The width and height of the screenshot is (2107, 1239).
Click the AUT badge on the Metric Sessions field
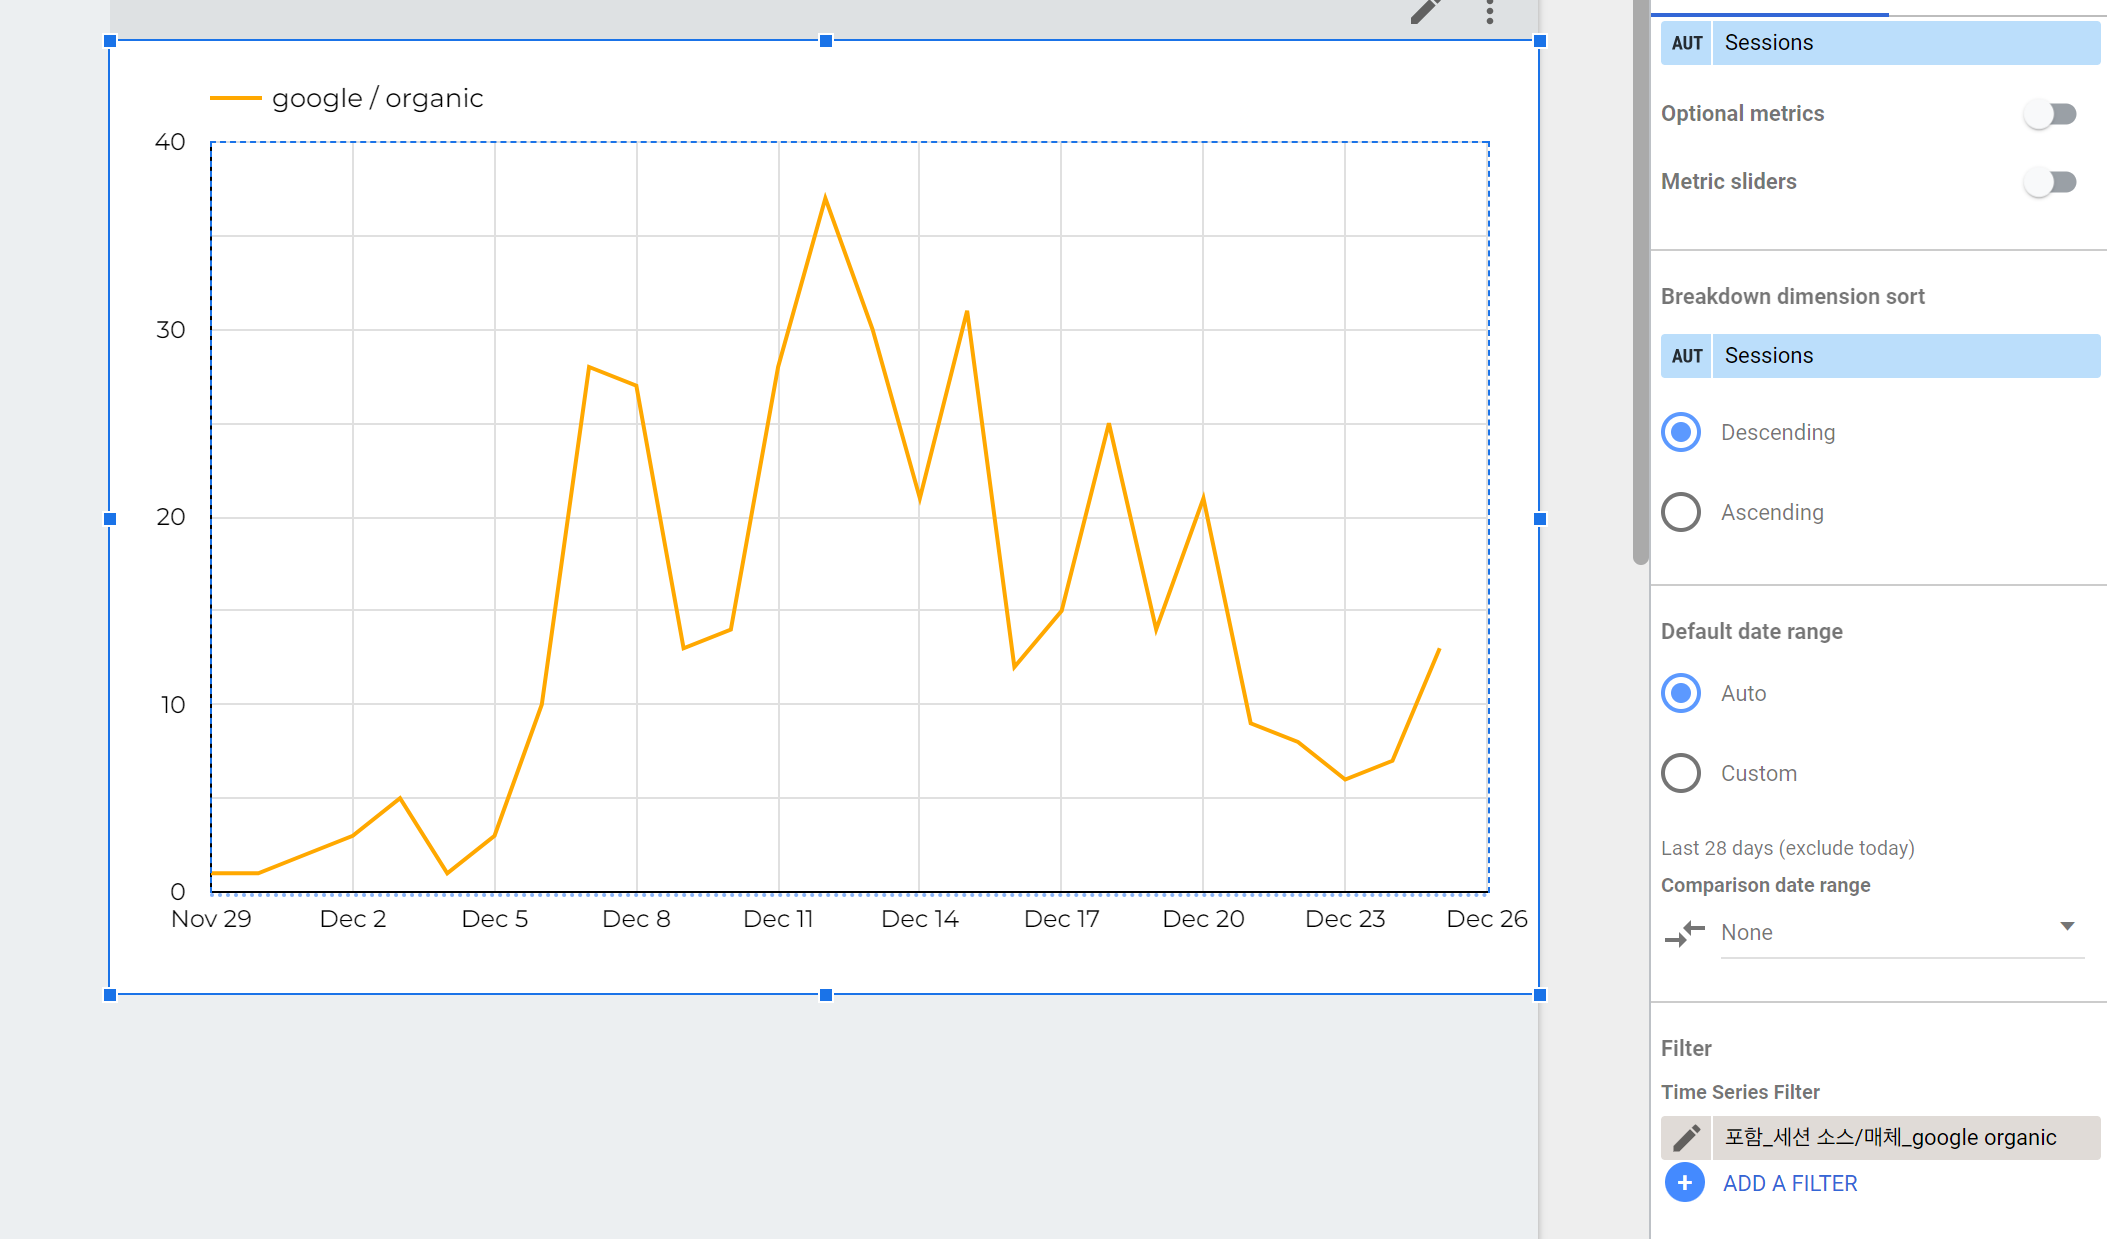coord(1687,43)
